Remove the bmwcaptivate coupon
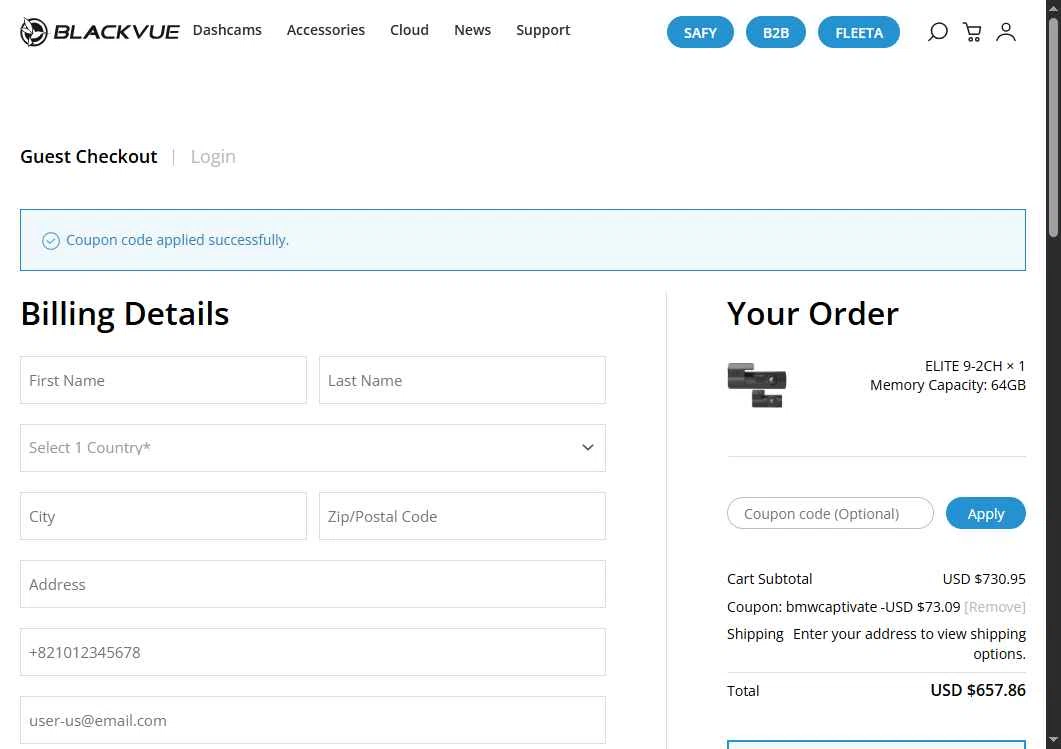1061x749 pixels. click(994, 607)
